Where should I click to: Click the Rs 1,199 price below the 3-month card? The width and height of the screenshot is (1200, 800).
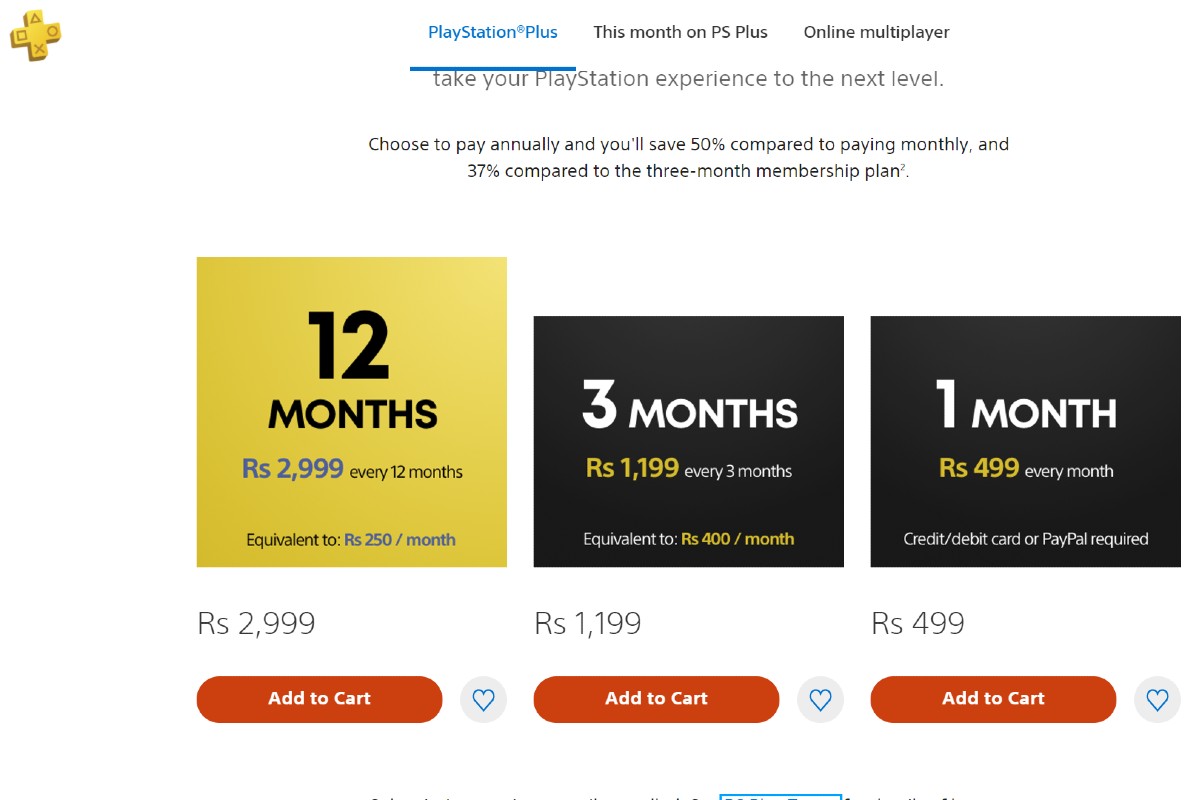click(588, 624)
